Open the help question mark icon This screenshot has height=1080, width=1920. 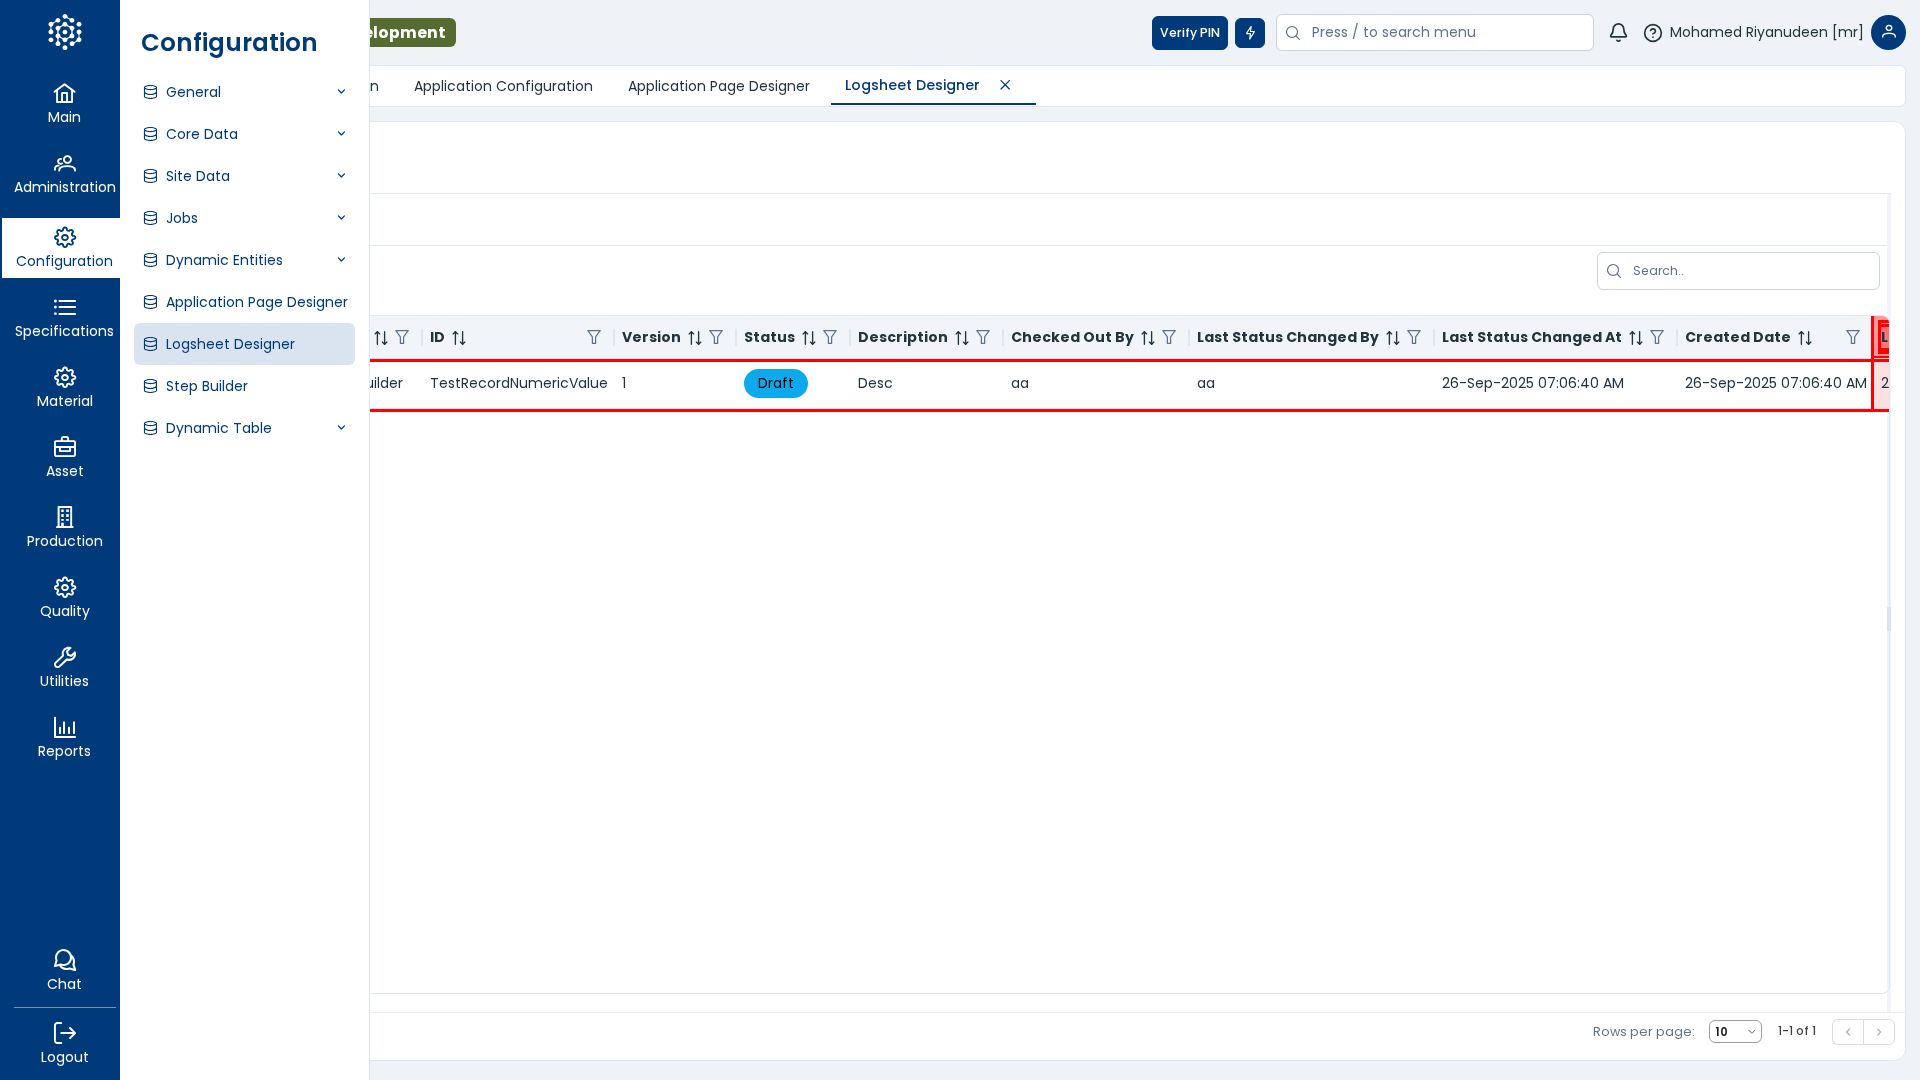(1653, 33)
